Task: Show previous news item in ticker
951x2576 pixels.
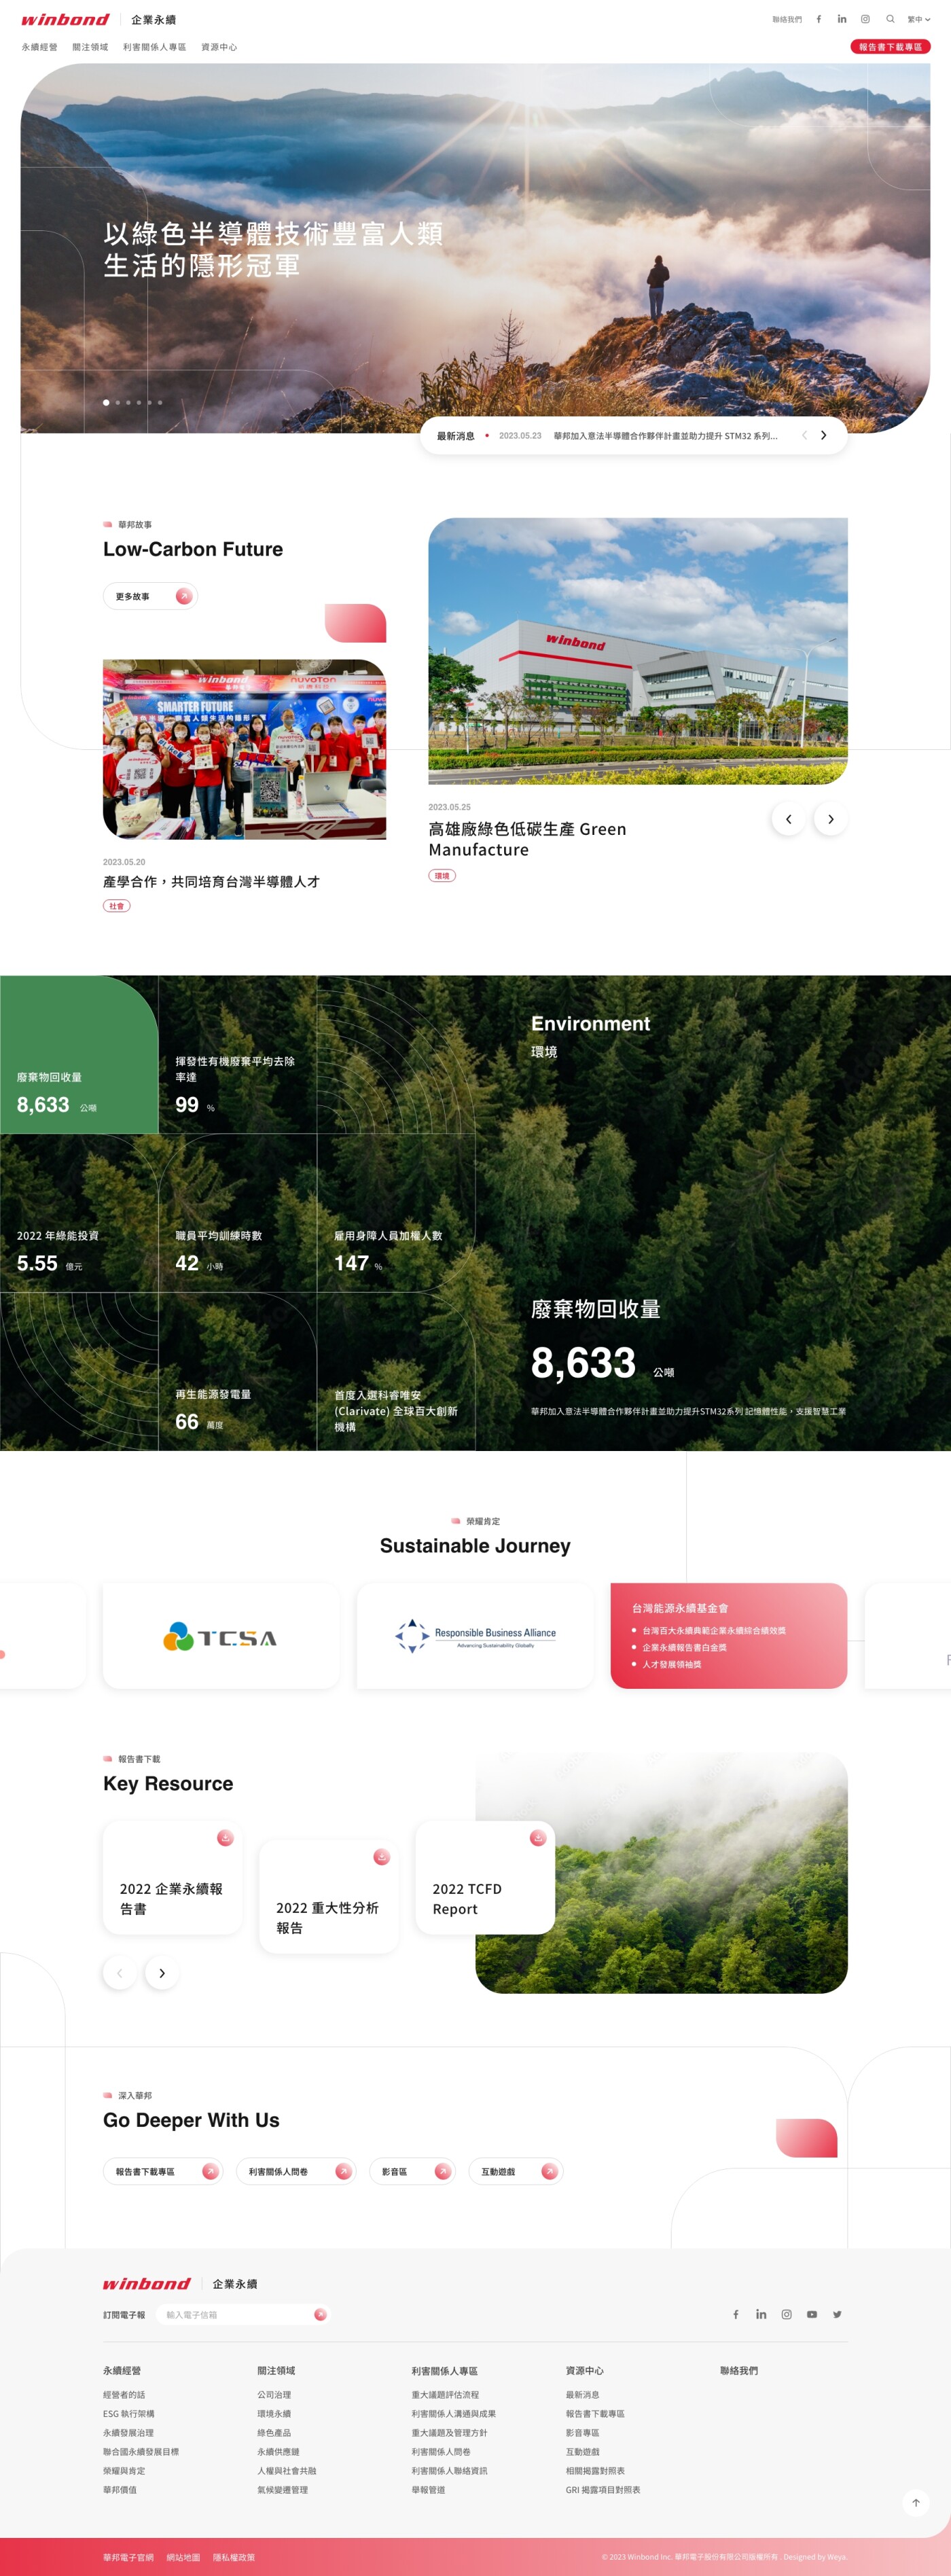Action: (804, 435)
